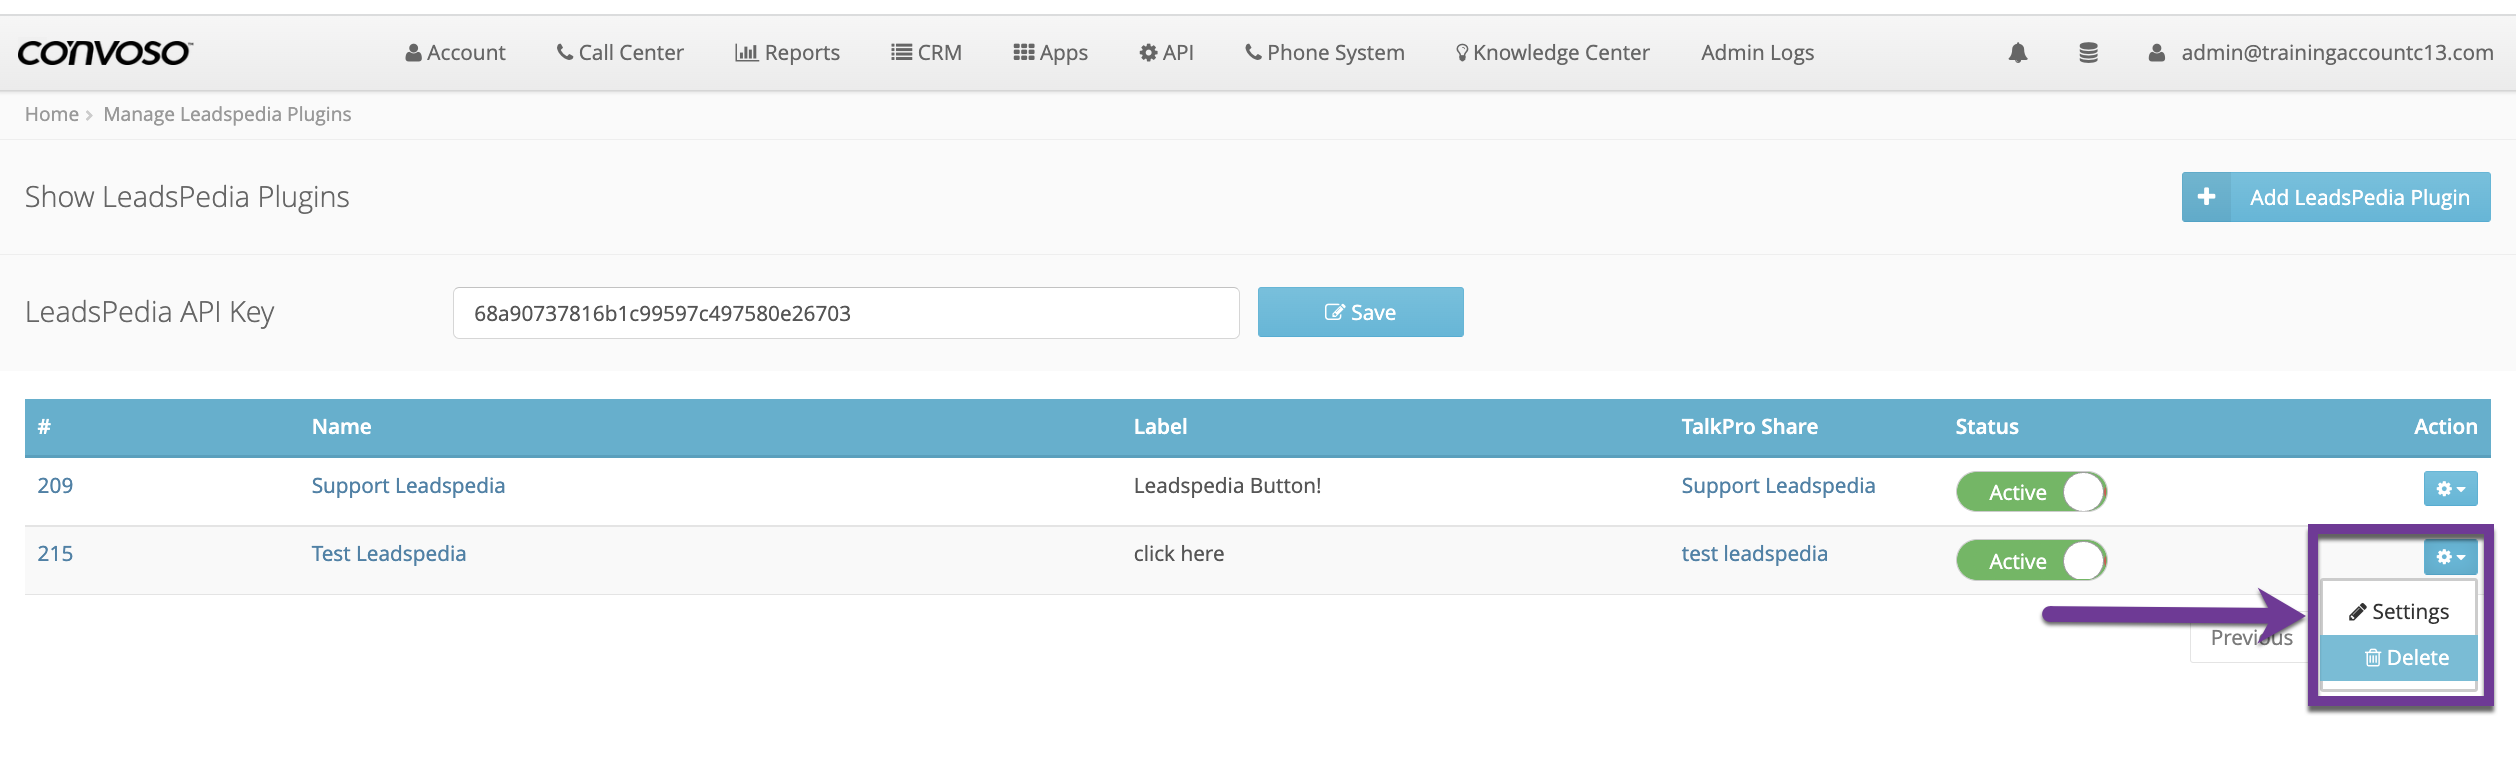
Task: Expand gear dropdown for Support Leadspedia row
Action: pos(2449,489)
